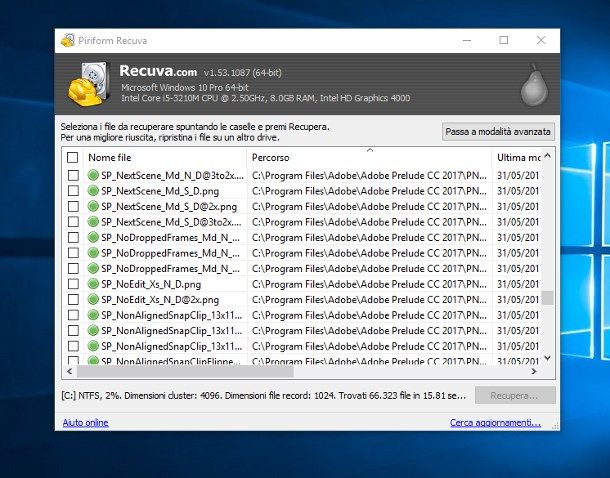This screenshot has width=610, height=478.
Task: Click path cell of SP_NextScene_Md_S_D.png row
Action: pyautogui.click(x=369, y=191)
